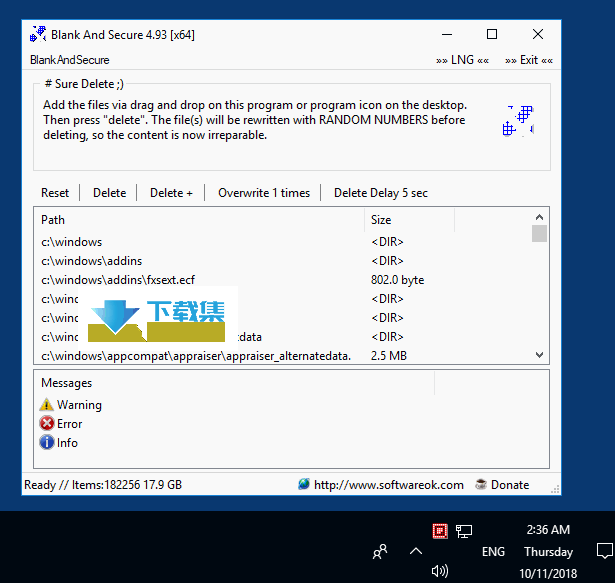Image resolution: width=615 pixels, height=583 pixels.
Task: Click the coffee cup Donate icon
Action: [481, 485]
